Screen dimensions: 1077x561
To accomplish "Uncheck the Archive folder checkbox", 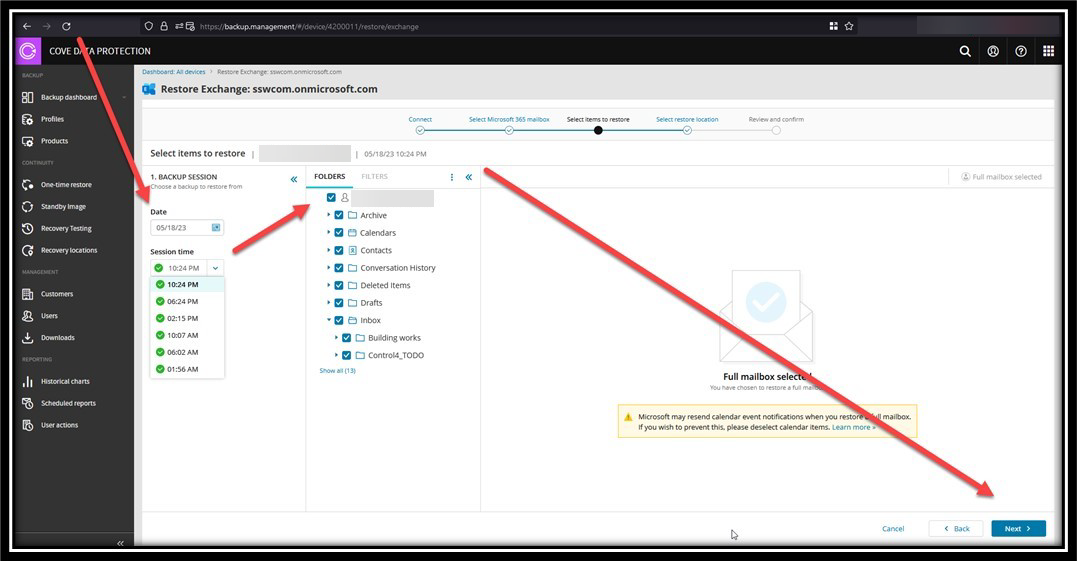I will pos(339,215).
